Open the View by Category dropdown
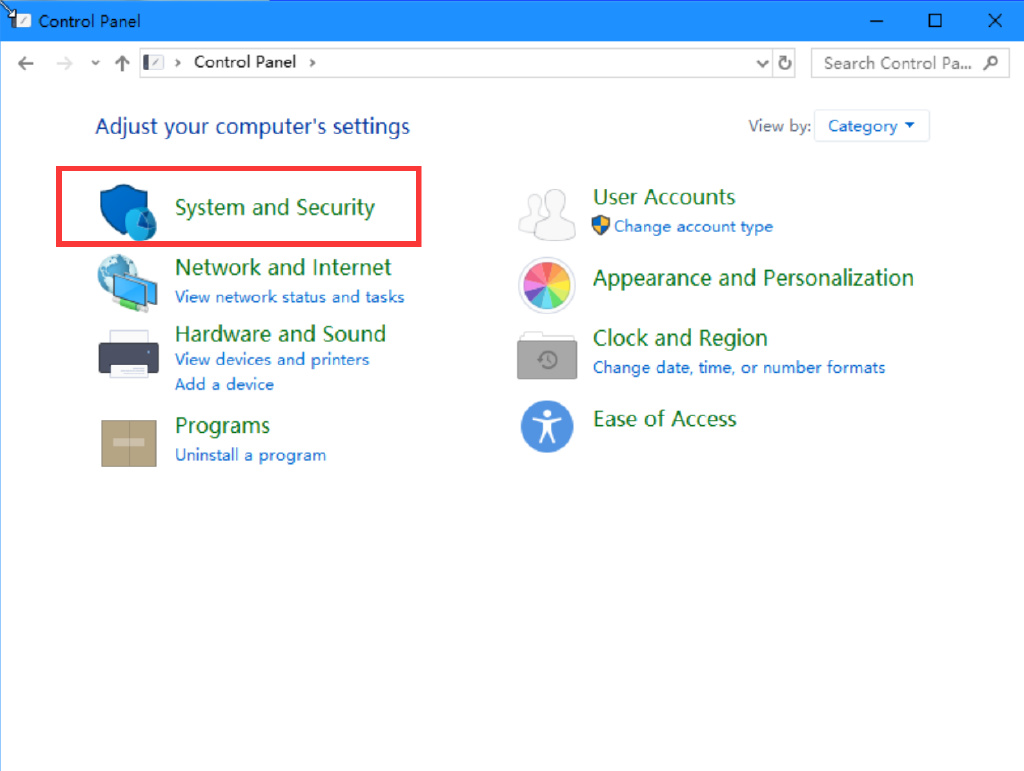1024x771 pixels. point(871,126)
